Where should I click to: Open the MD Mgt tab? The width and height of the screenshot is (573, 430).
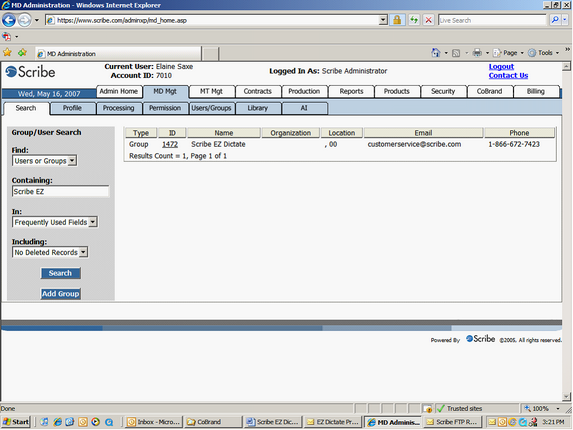coord(165,91)
